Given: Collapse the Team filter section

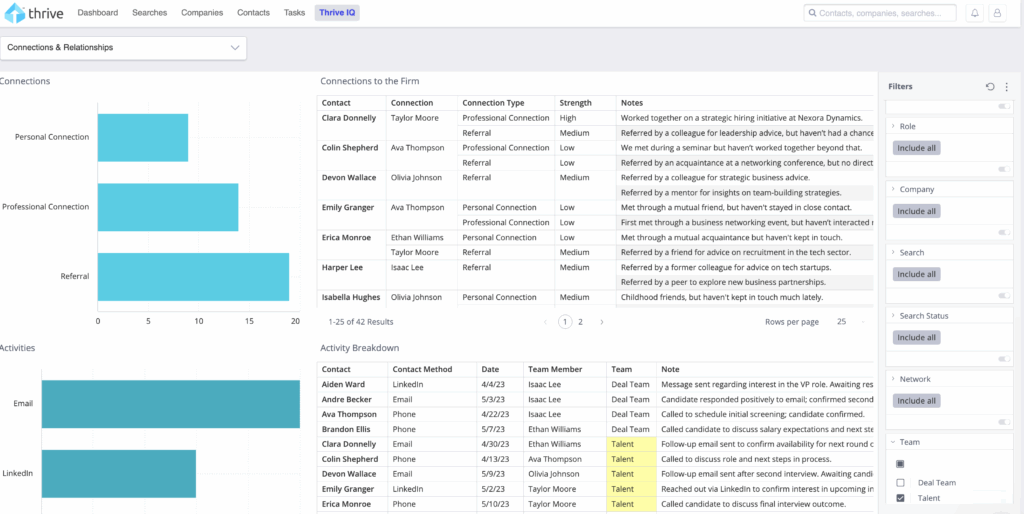Looking at the screenshot, I should click(892, 442).
